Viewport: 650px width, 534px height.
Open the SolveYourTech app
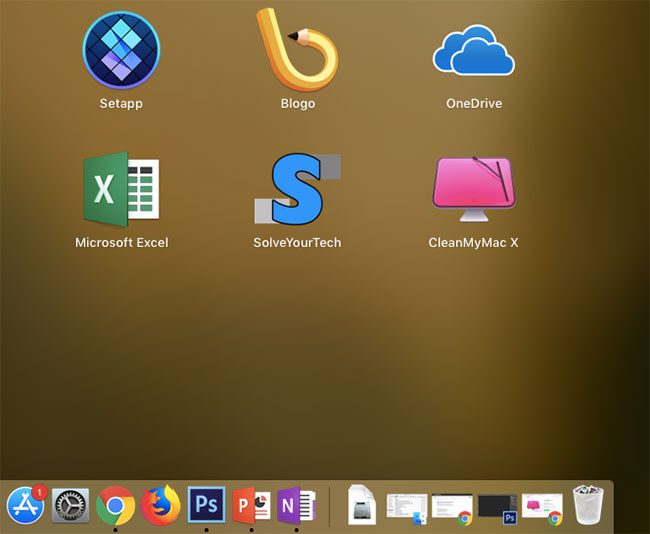(297, 190)
